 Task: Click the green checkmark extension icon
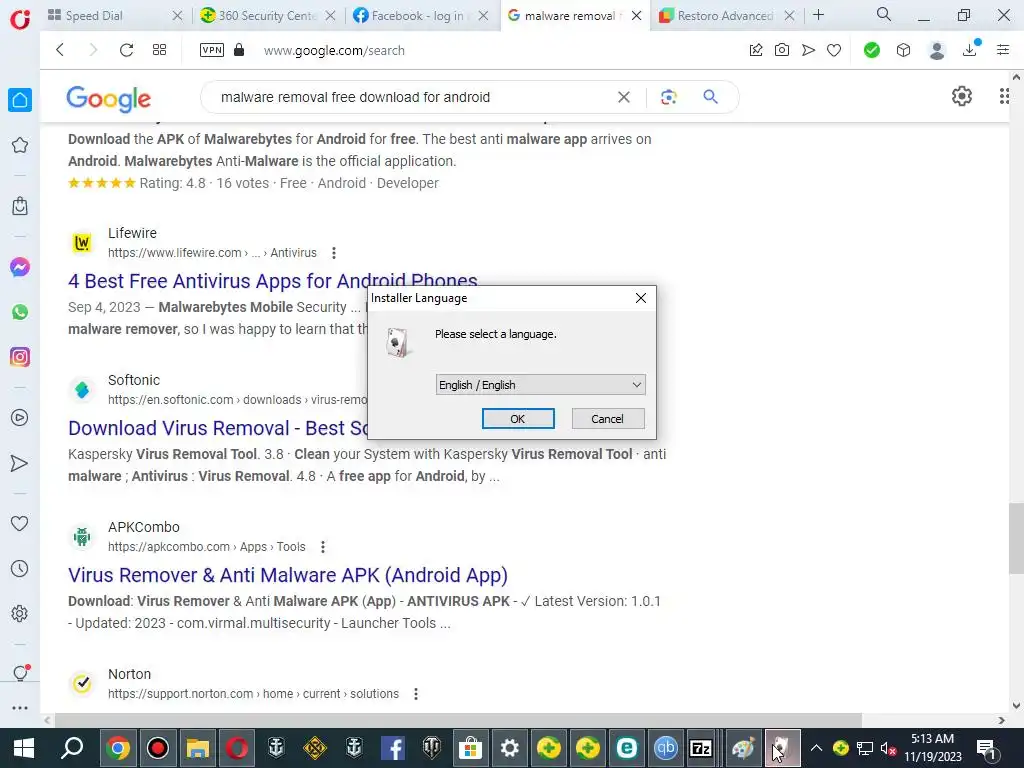click(872, 50)
